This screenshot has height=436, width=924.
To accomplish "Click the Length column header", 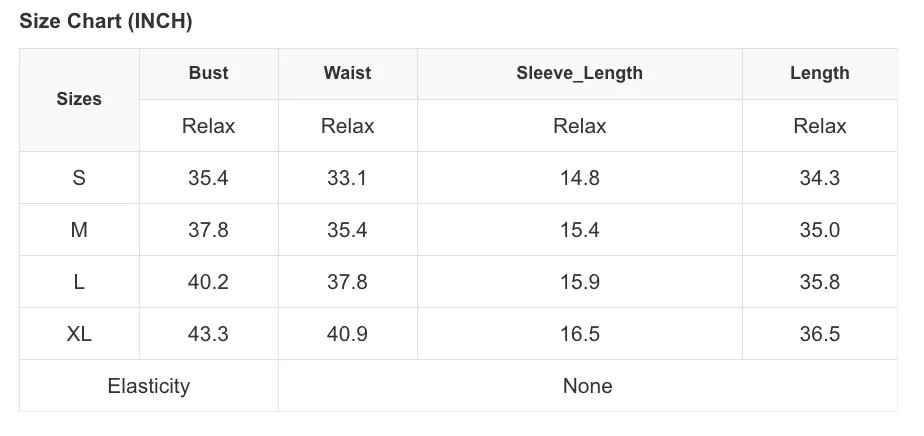I will click(820, 73).
